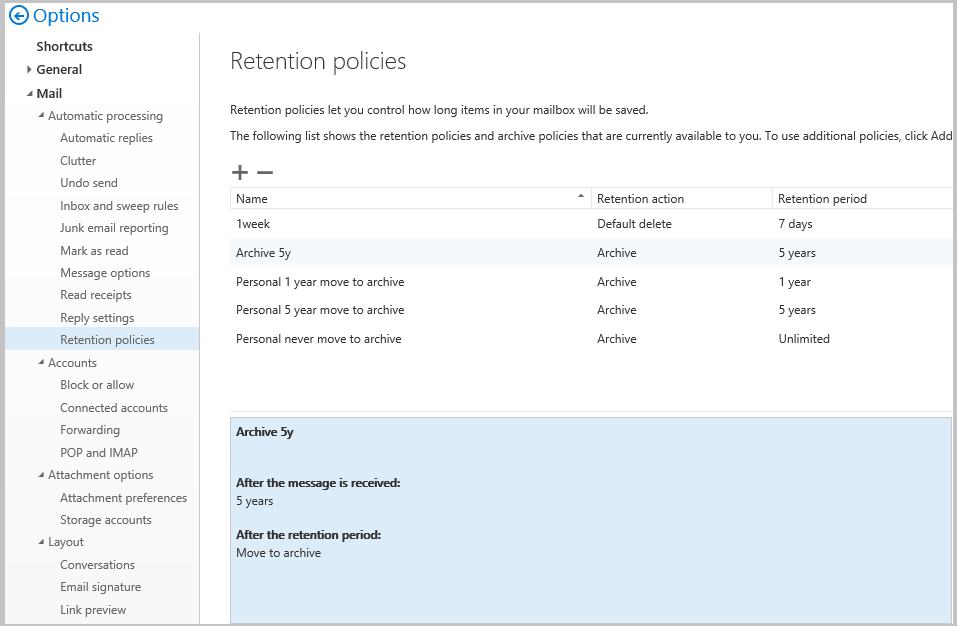The width and height of the screenshot is (957, 626).
Task: Open Clutter settings
Action: click(78, 161)
